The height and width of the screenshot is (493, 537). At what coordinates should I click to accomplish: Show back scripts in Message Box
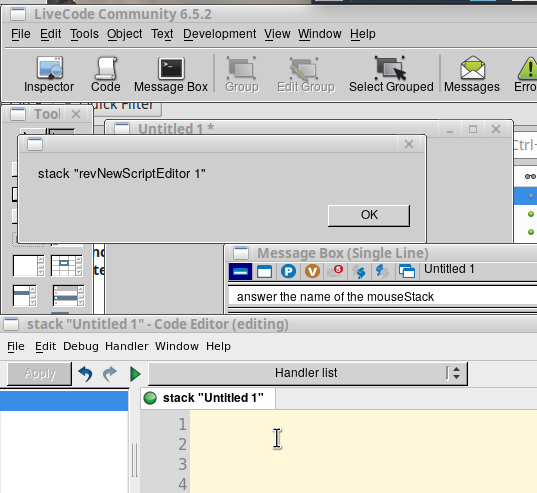coord(382,271)
